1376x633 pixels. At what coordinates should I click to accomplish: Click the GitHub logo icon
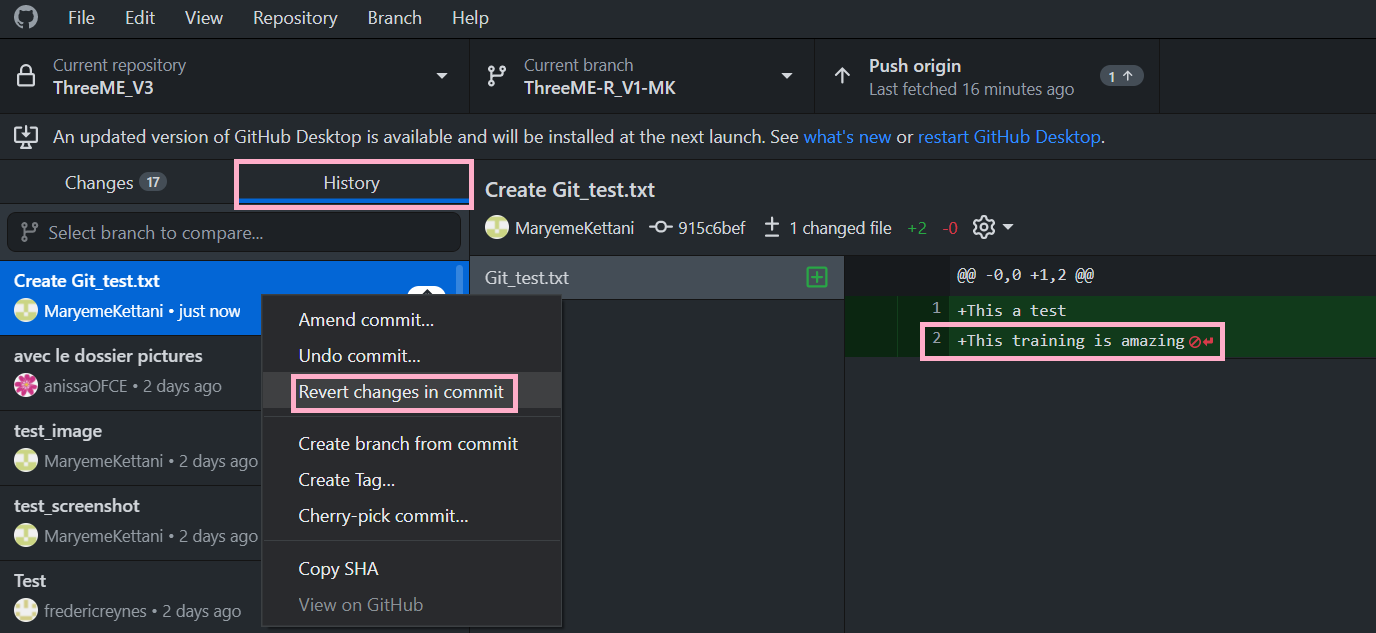(26, 17)
